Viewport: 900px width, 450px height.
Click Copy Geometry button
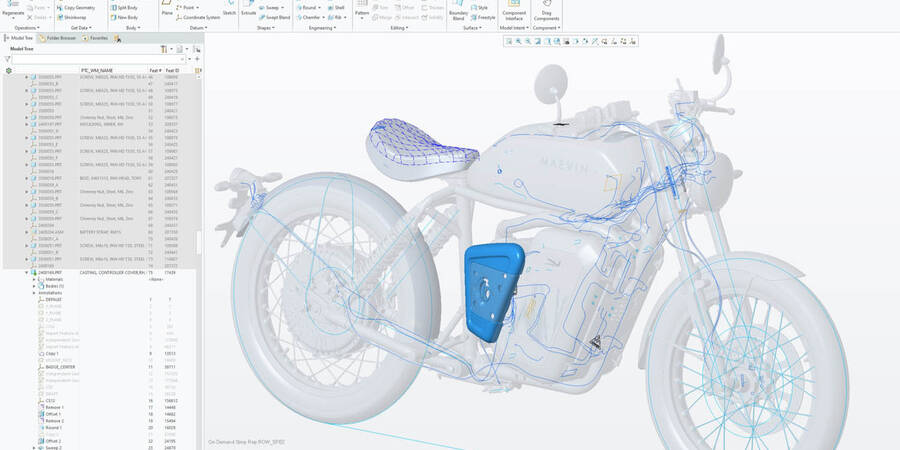click(75, 7)
